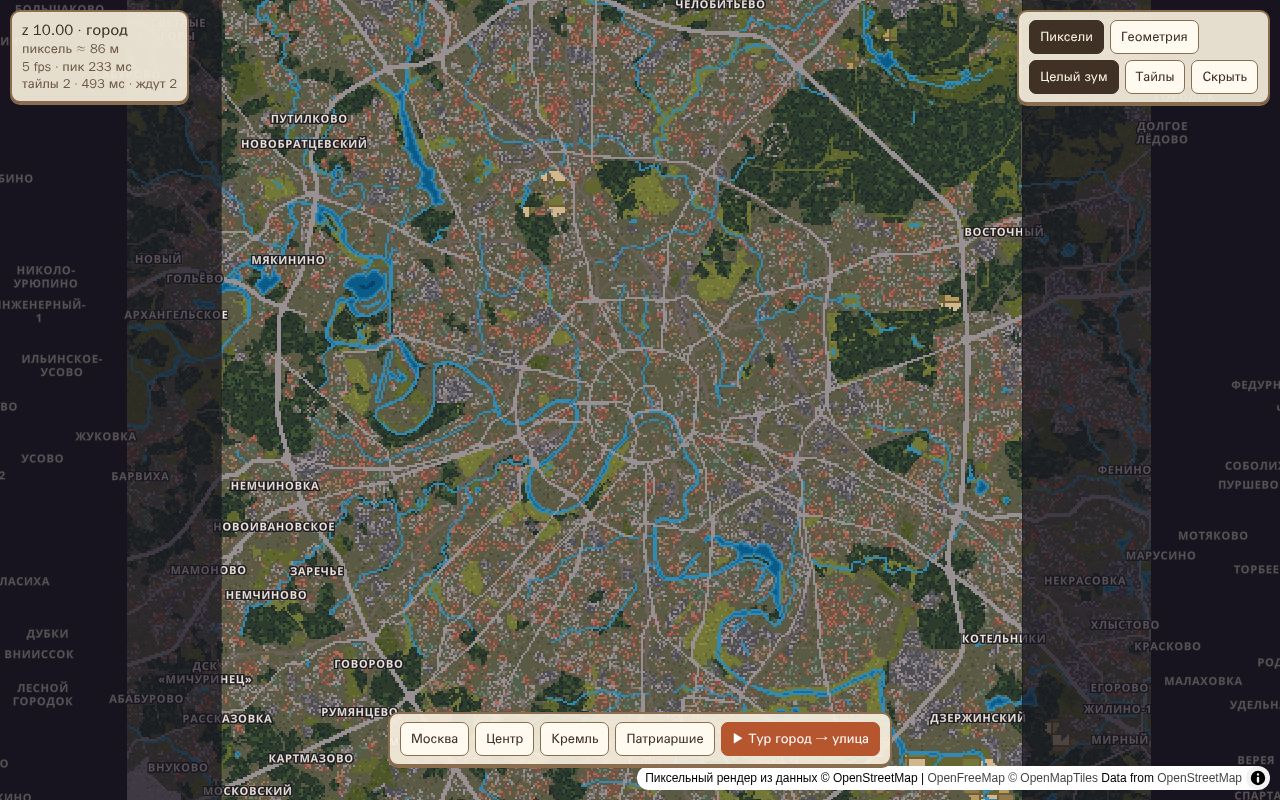Image resolution: width=1280 pixels, height=800 pixels.
Task: Jump to the Москва preset view
Action: tap(434, 739)
